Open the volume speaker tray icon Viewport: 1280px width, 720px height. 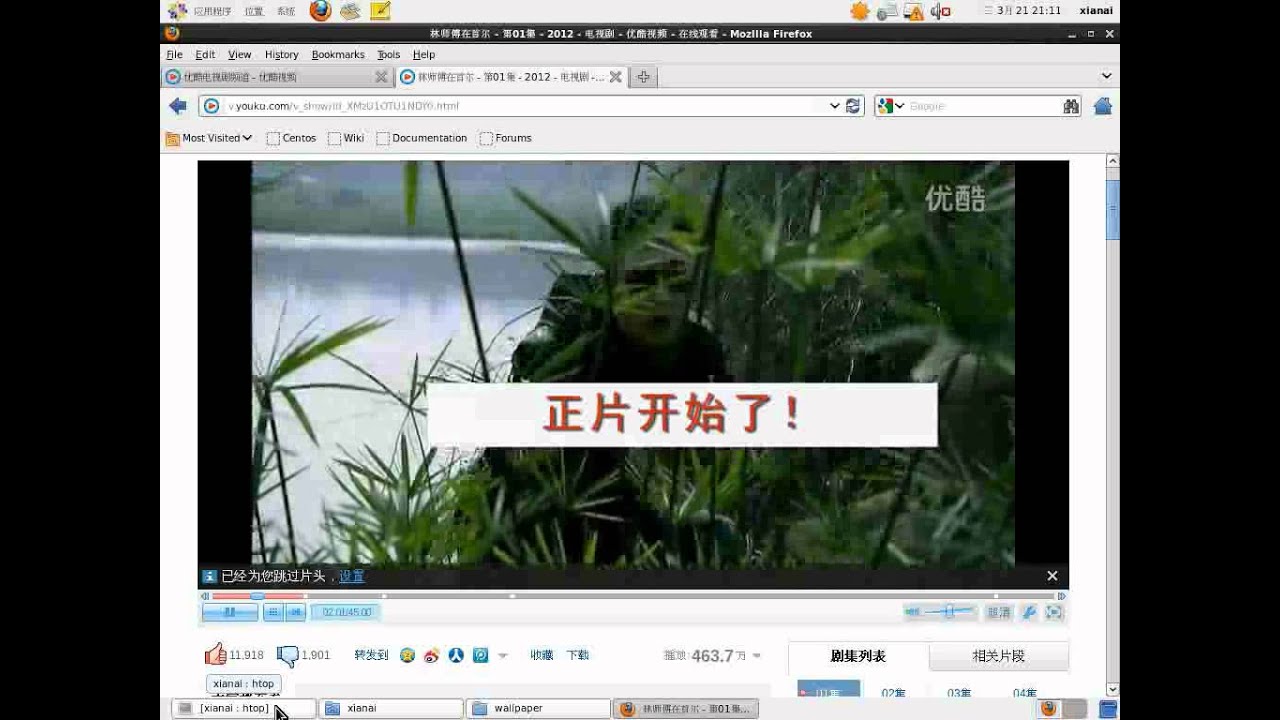click(x=940, y=11)
